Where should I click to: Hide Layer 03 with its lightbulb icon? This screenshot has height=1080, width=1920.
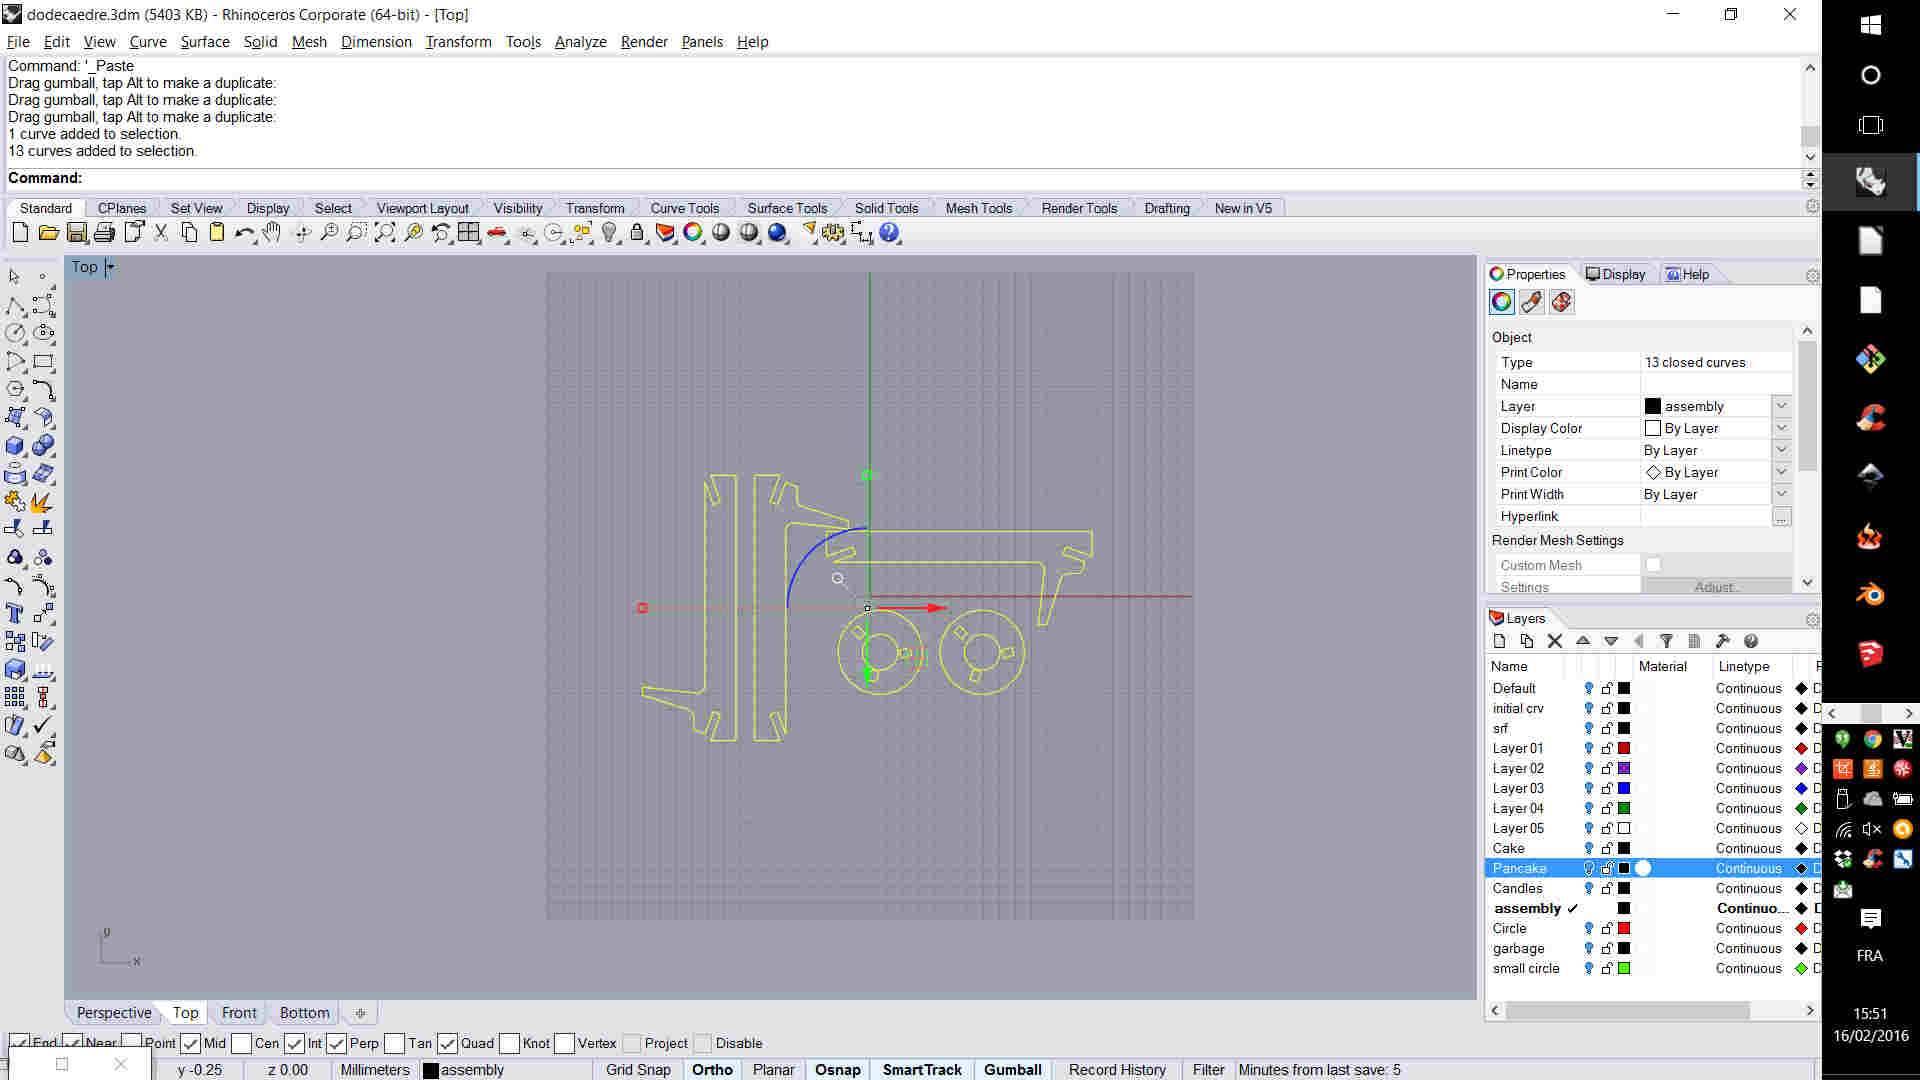pos(1588,788)
